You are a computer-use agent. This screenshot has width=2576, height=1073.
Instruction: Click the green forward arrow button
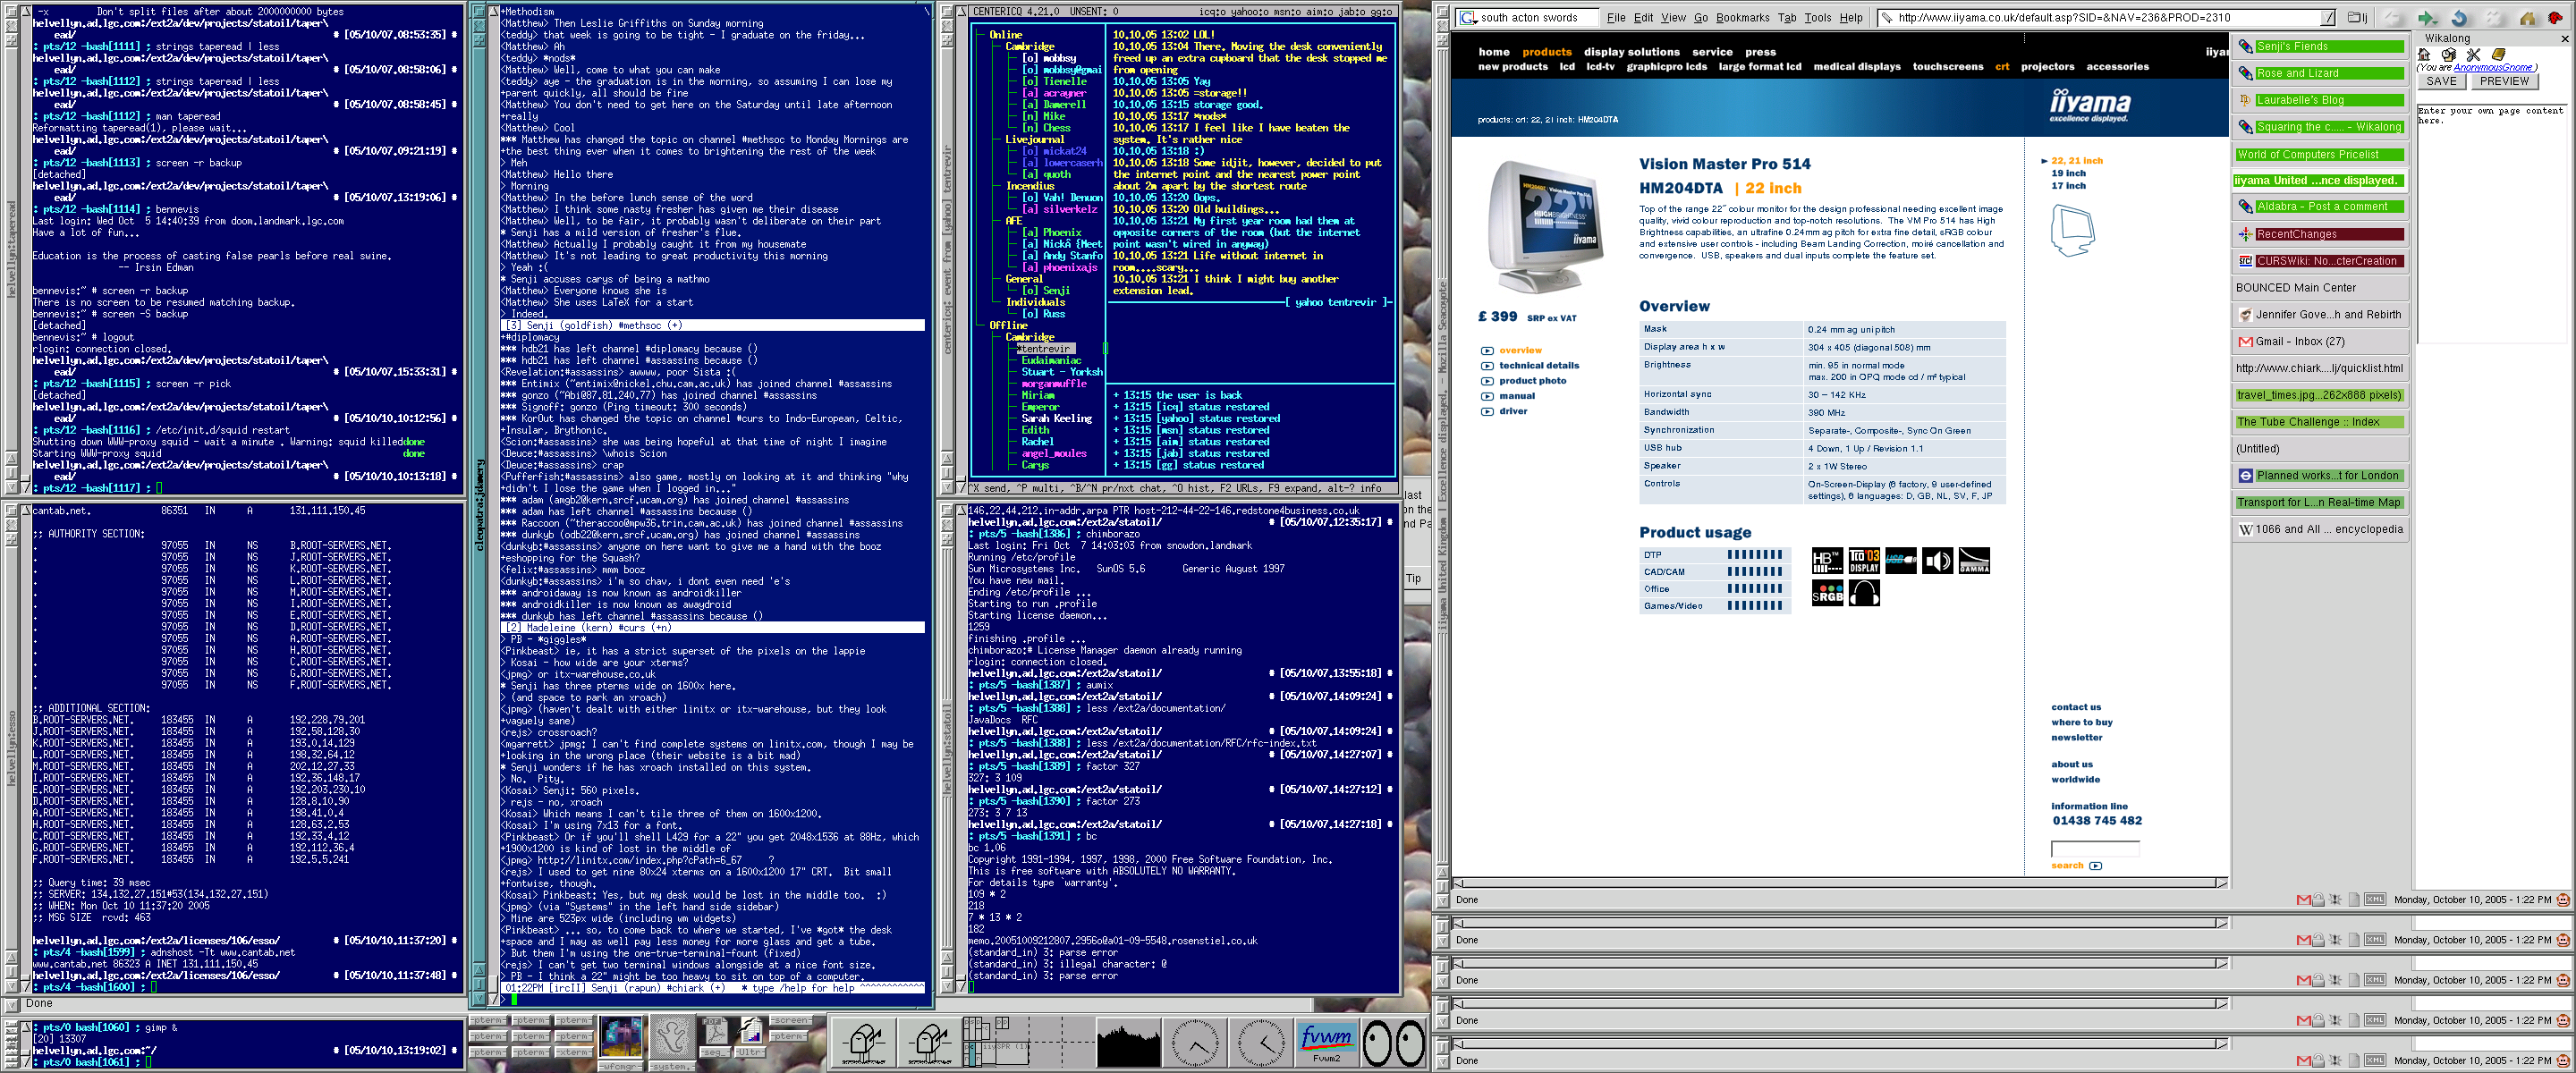(x=2427, y=18)
